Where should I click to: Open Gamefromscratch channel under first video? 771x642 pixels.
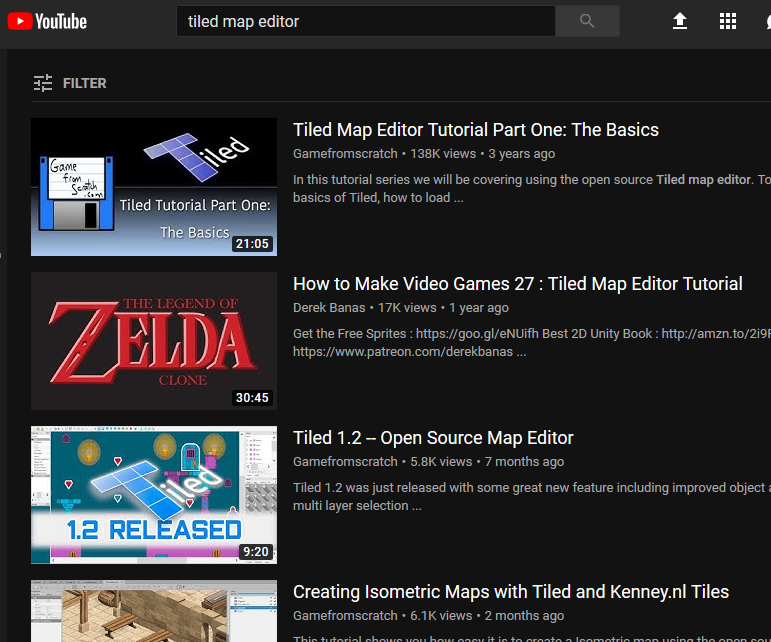click(x=345, y=153)
